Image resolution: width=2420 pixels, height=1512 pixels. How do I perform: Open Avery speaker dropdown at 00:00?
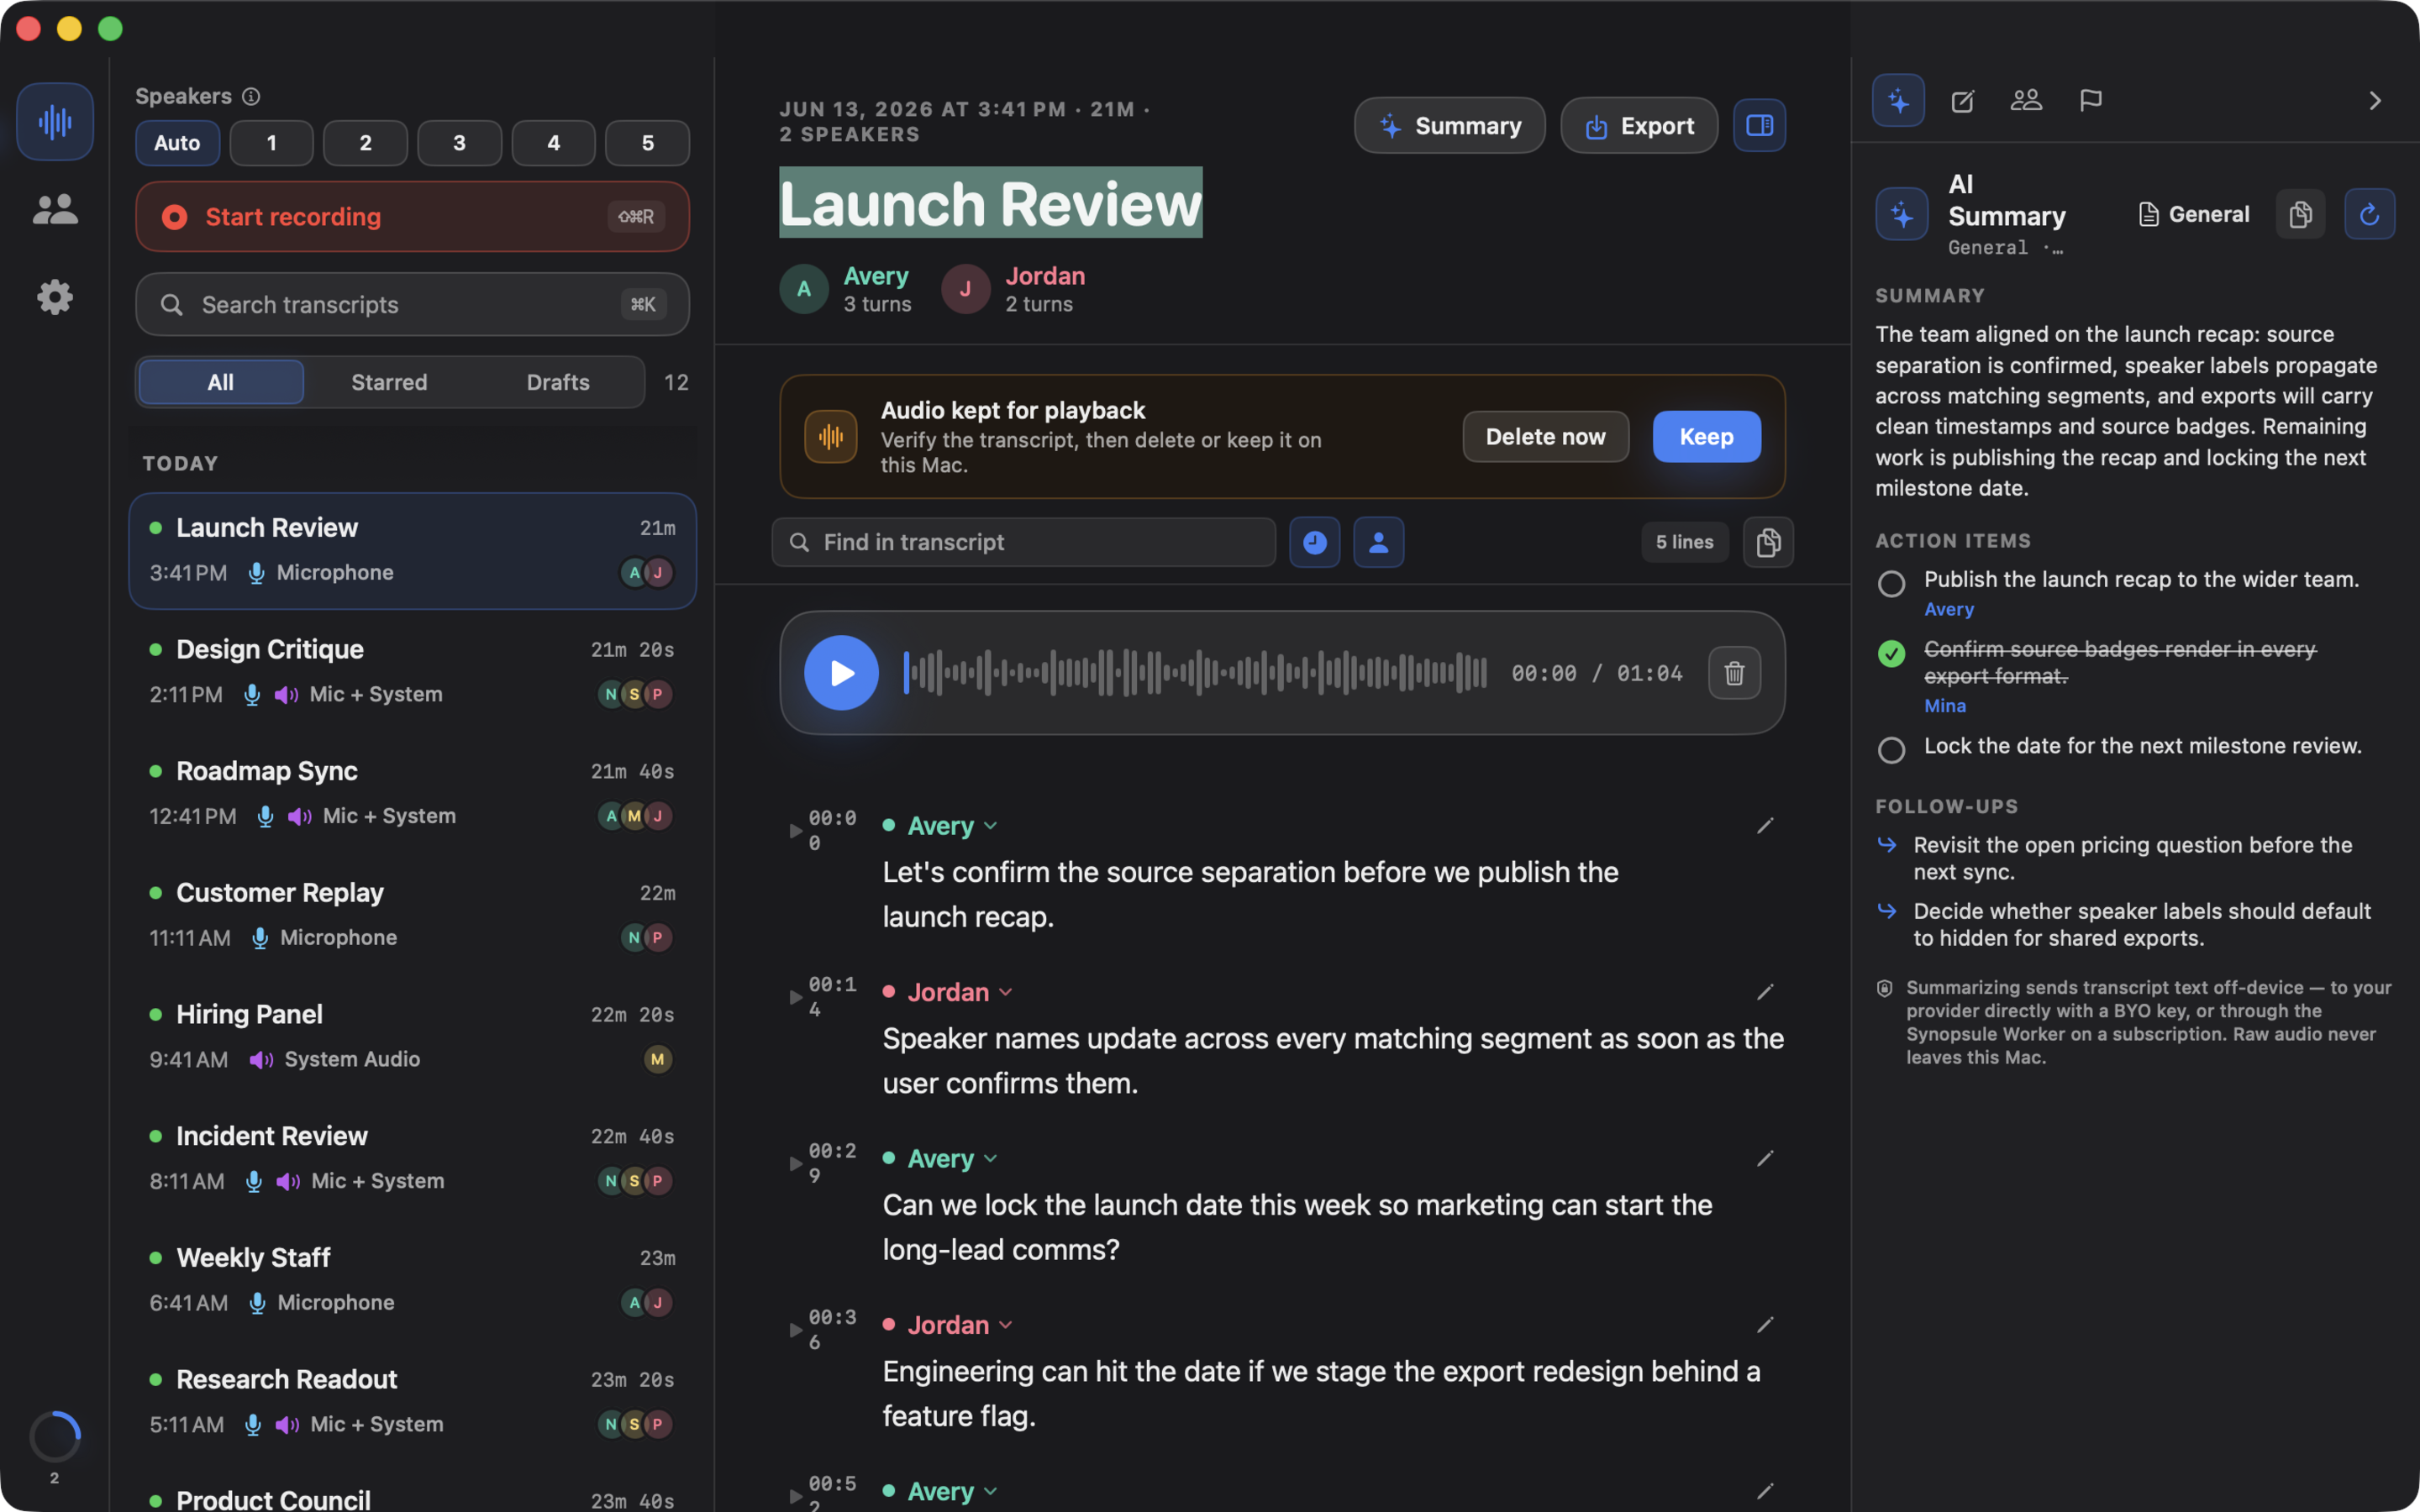pyautogui.click(x=941, y=826)
